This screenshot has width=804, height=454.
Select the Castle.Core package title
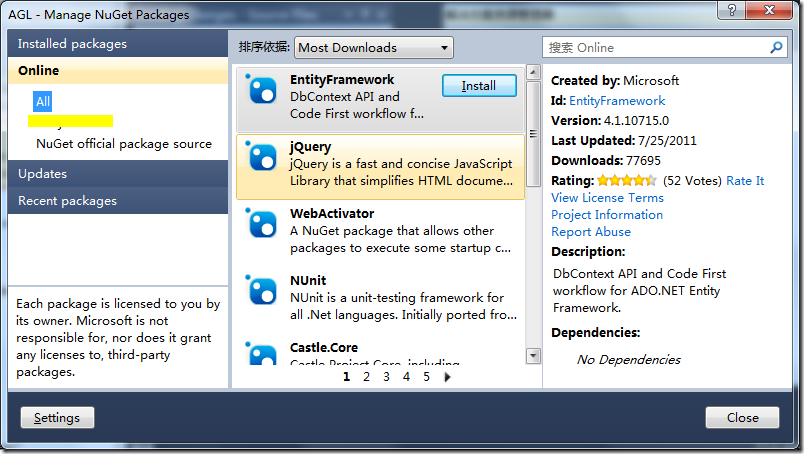click(324, 347)
